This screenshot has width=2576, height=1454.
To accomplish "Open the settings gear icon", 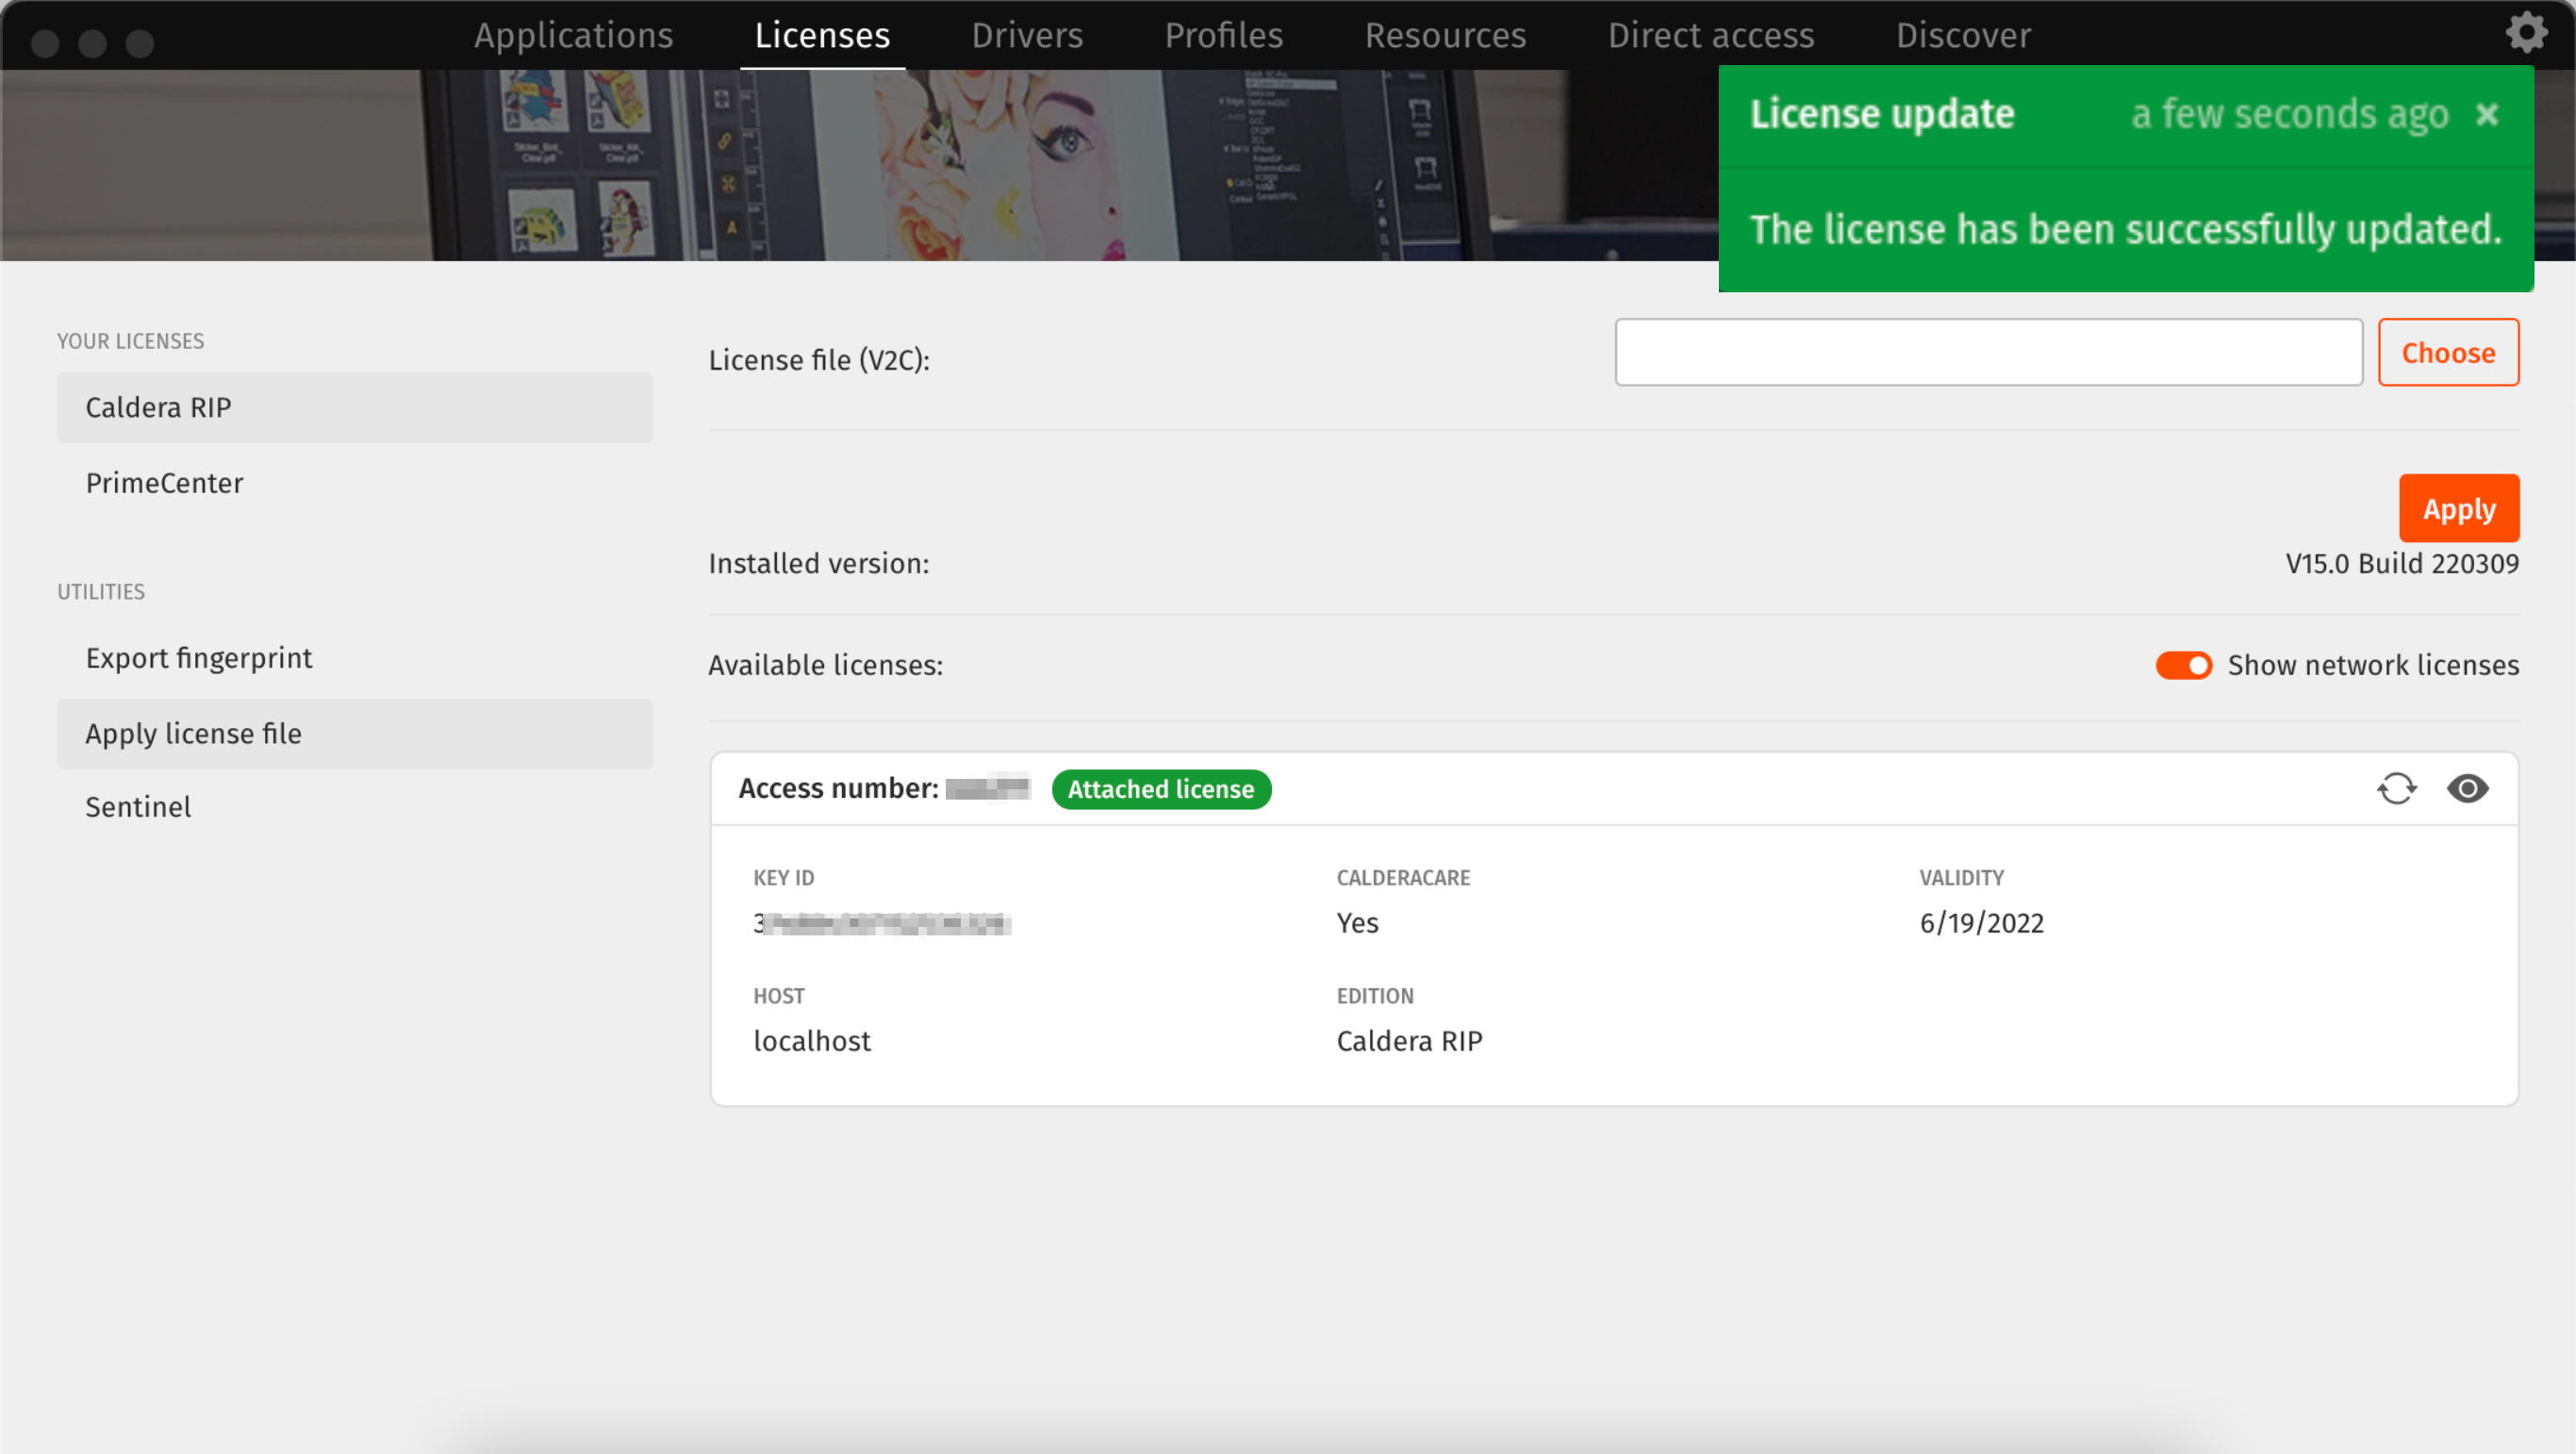I will click(x=2526, y=33).
